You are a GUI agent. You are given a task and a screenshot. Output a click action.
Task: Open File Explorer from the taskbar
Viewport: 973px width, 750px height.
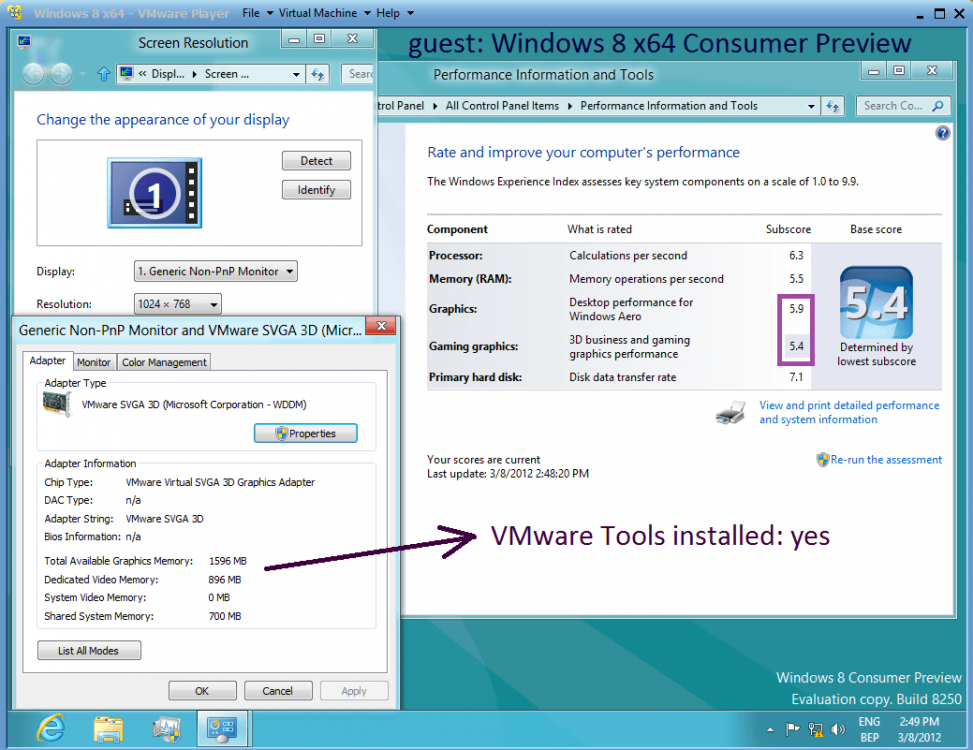click(x=109, y=728)
